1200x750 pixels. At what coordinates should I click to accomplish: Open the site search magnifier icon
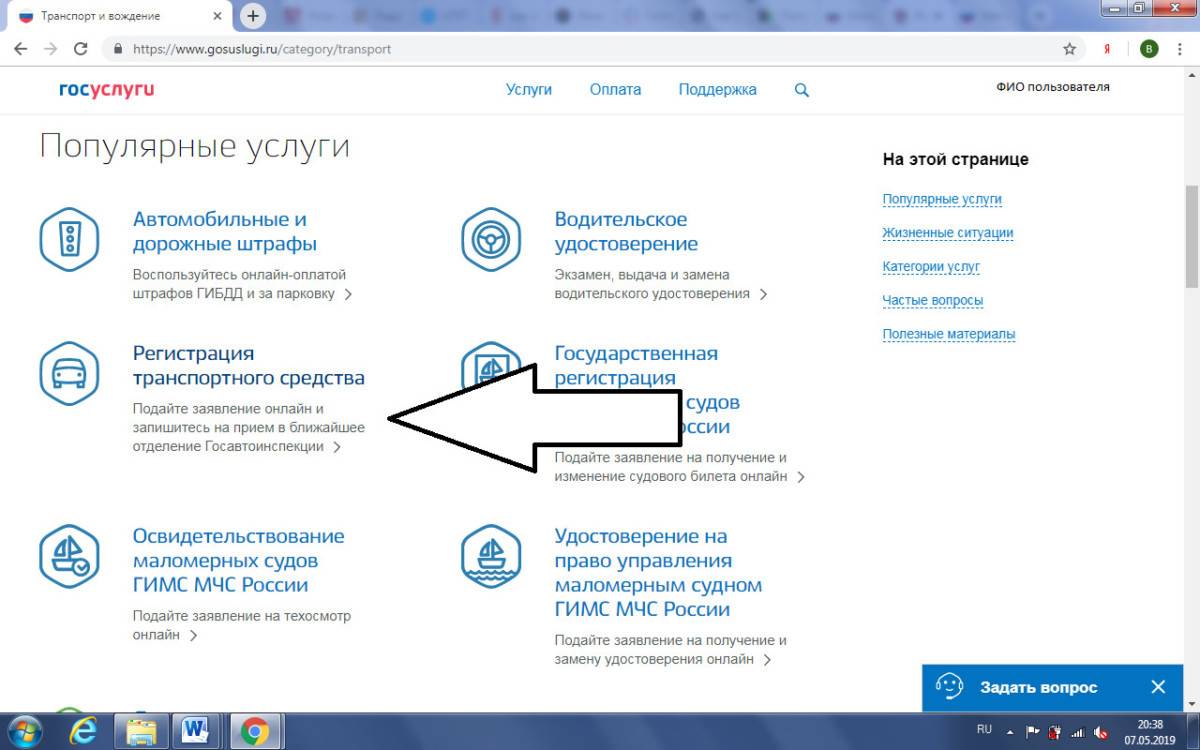coord(801,90)
